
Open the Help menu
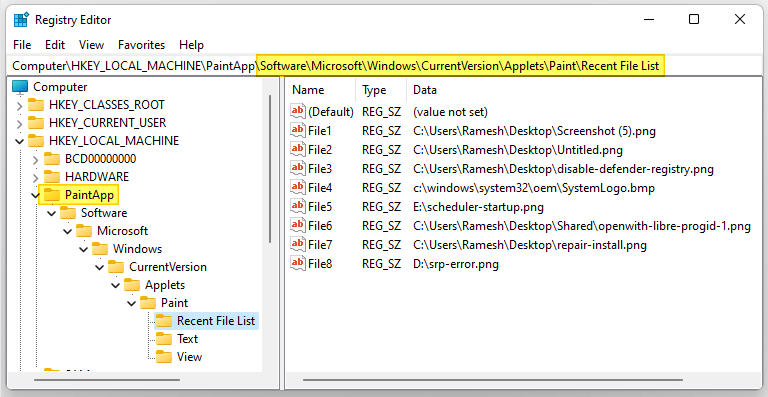click(192, 45)
